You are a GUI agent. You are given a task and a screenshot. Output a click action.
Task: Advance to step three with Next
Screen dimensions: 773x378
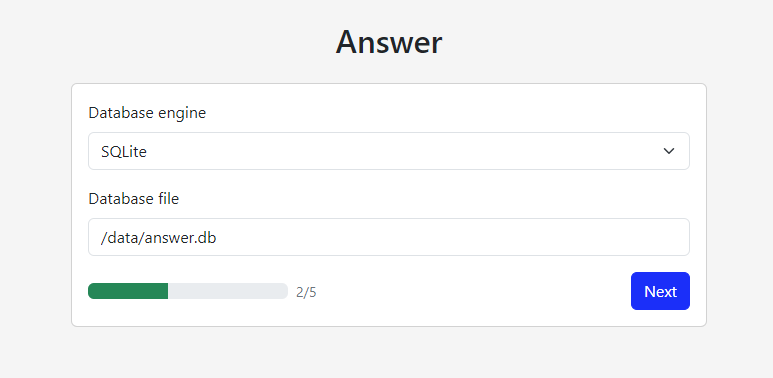click(x=660, y=291)
